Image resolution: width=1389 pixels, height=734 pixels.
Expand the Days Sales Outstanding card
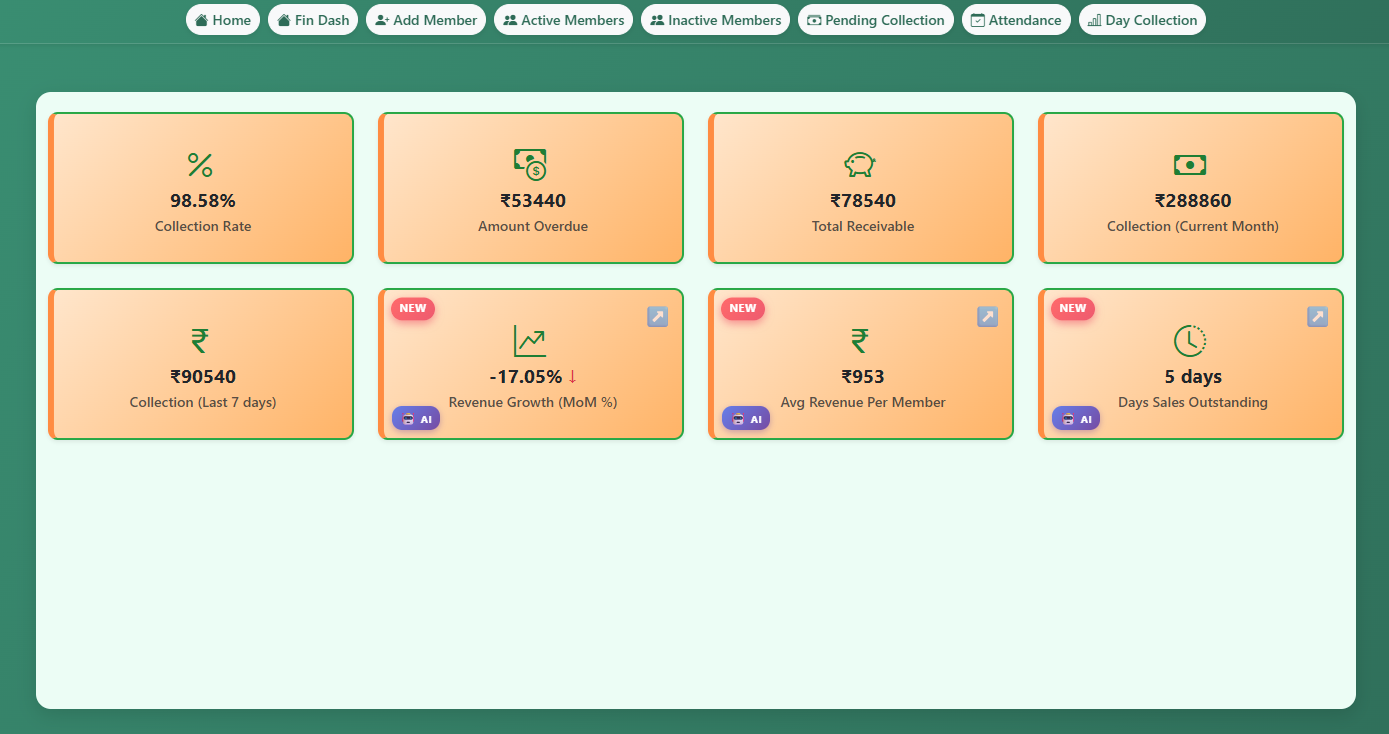pyautogui.click(x=1317, y=315)
